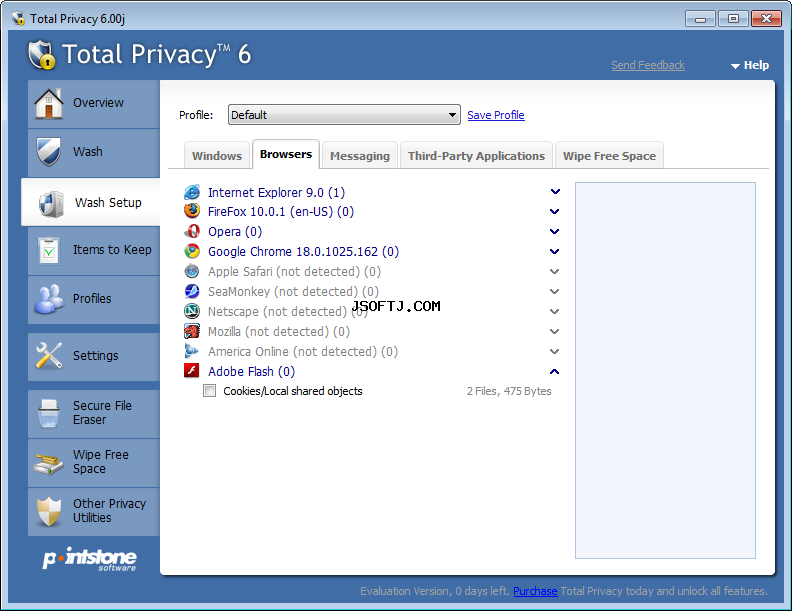Expand America Online row chevron
This screenshot has height=611, width=792.
[555, 351]
